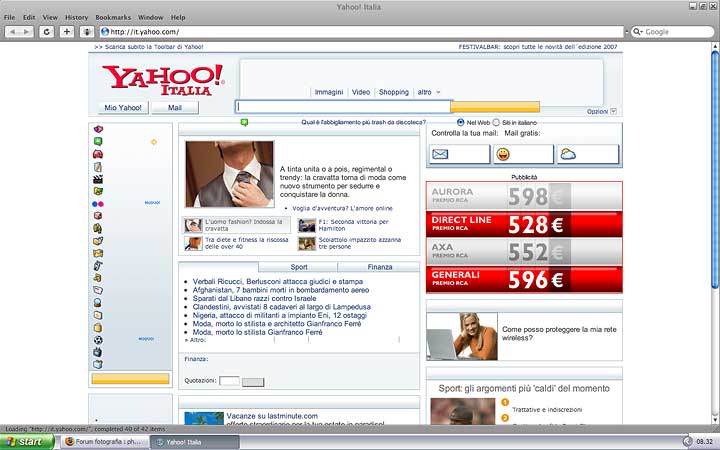Click the Yahoo search input field
Image resolution: width=720 pixels, height=450 pixels.
pyautogui.click(x=343, y=107)
